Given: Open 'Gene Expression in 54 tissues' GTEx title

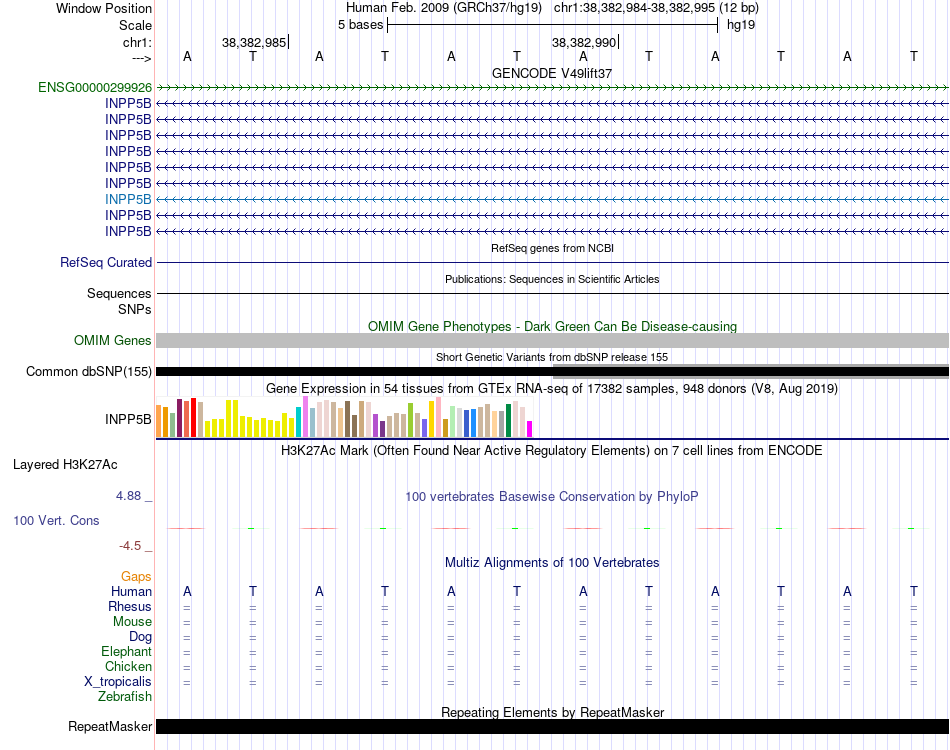Looking at the screenshot, I should click(x=552, y=389).
